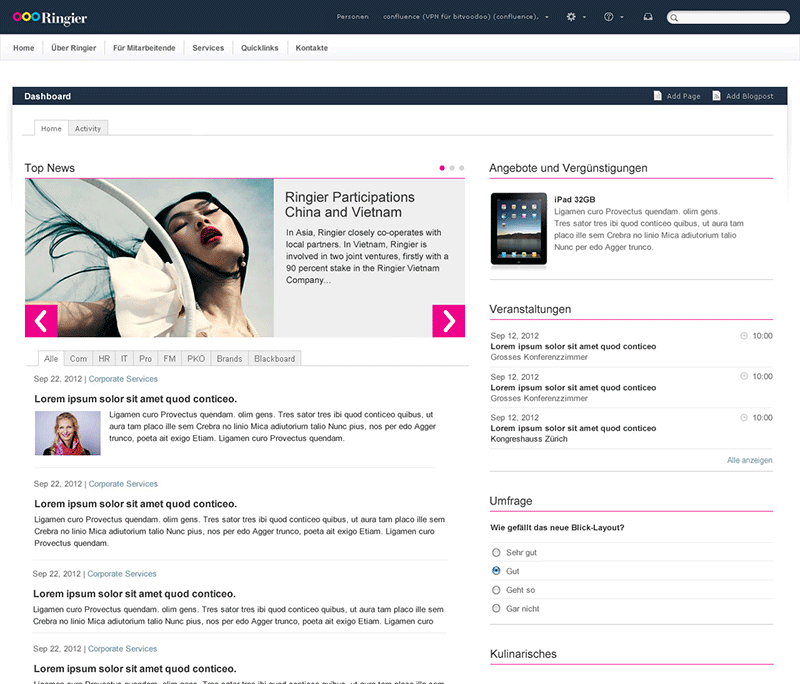Select the Blackboard news tab
The width and height of the screenshot is (800, 684).
[274, 359]
